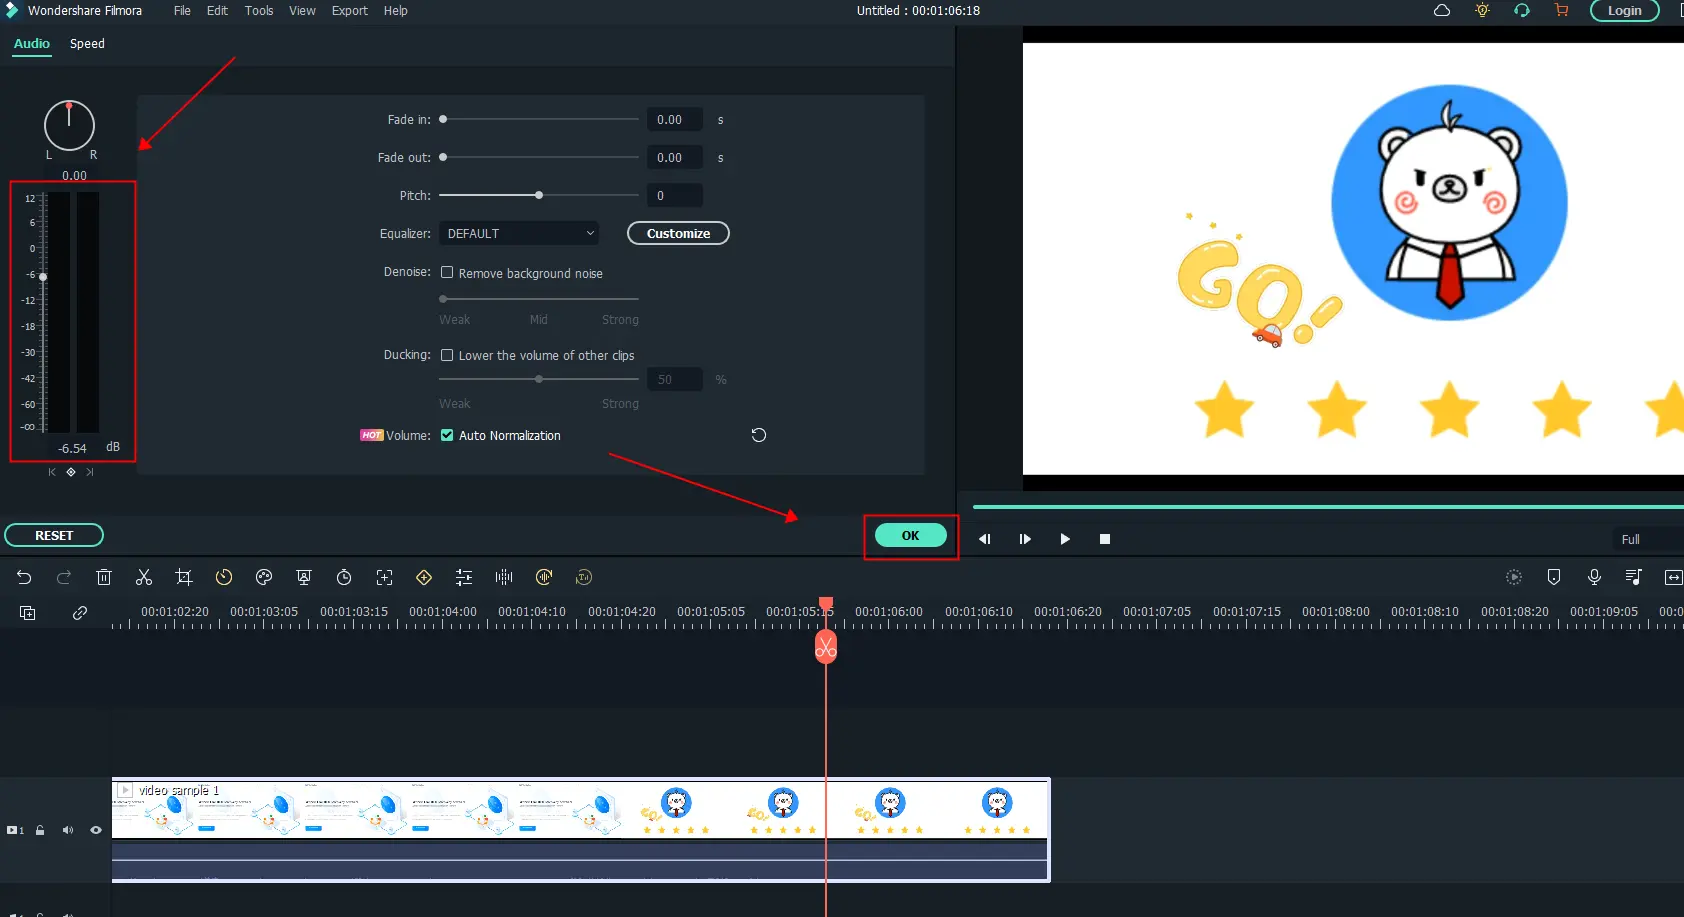Add a marker with the marker icon
The height and width of the screenshot is (917, 1684).
pyautogui.click(x=1554, y=577)
